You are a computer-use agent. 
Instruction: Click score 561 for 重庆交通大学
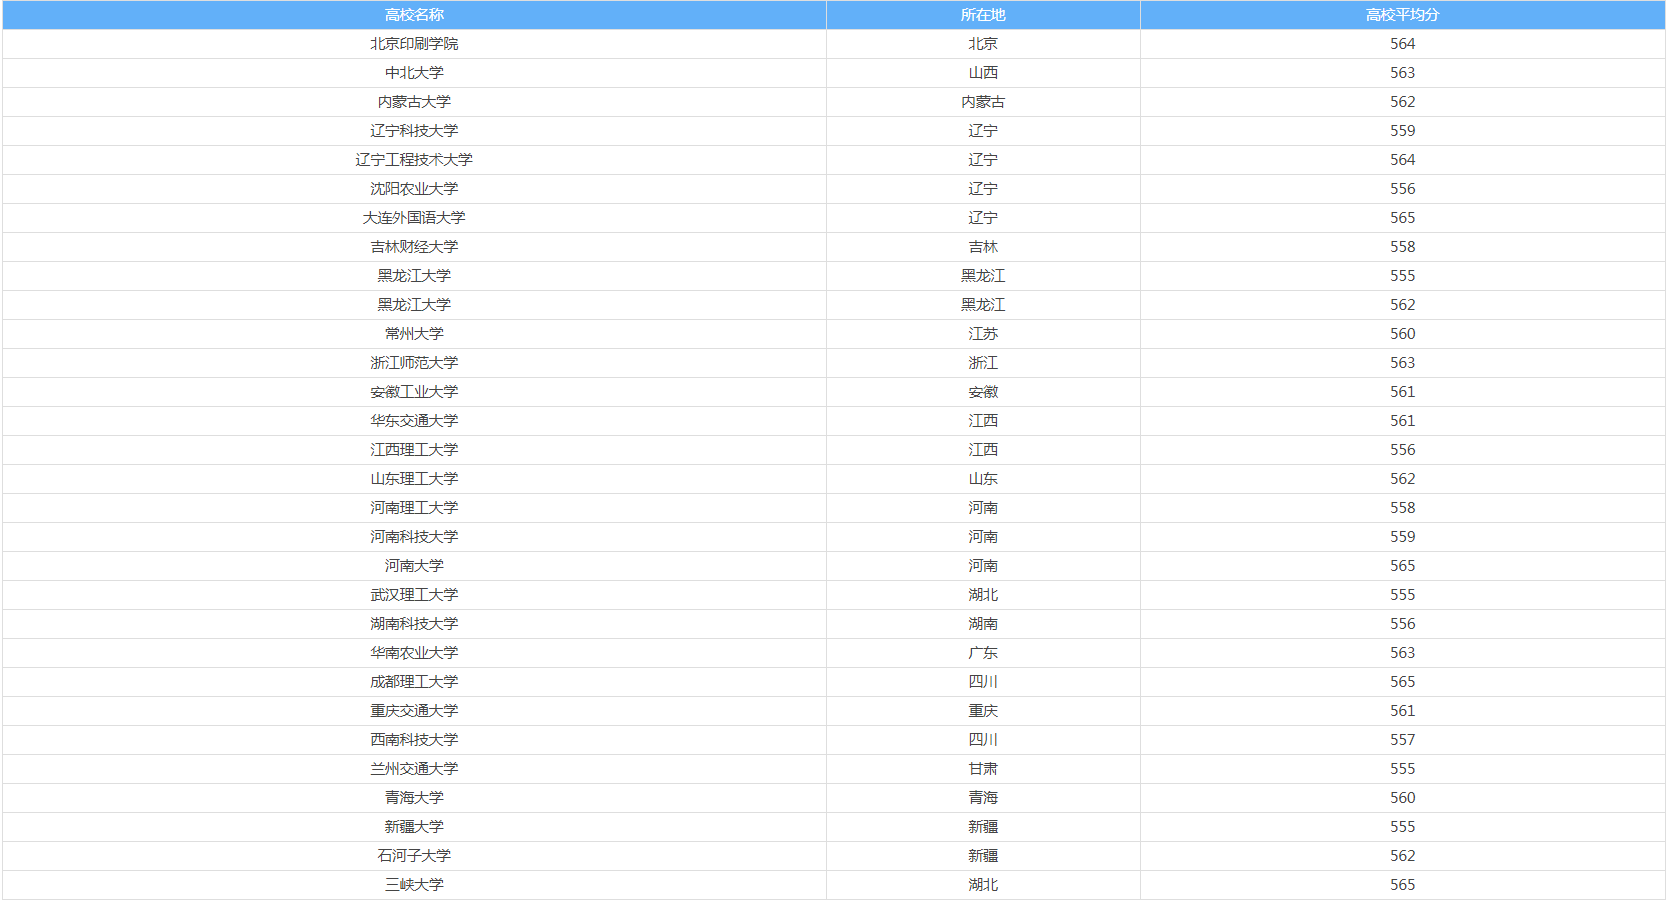1402,711
